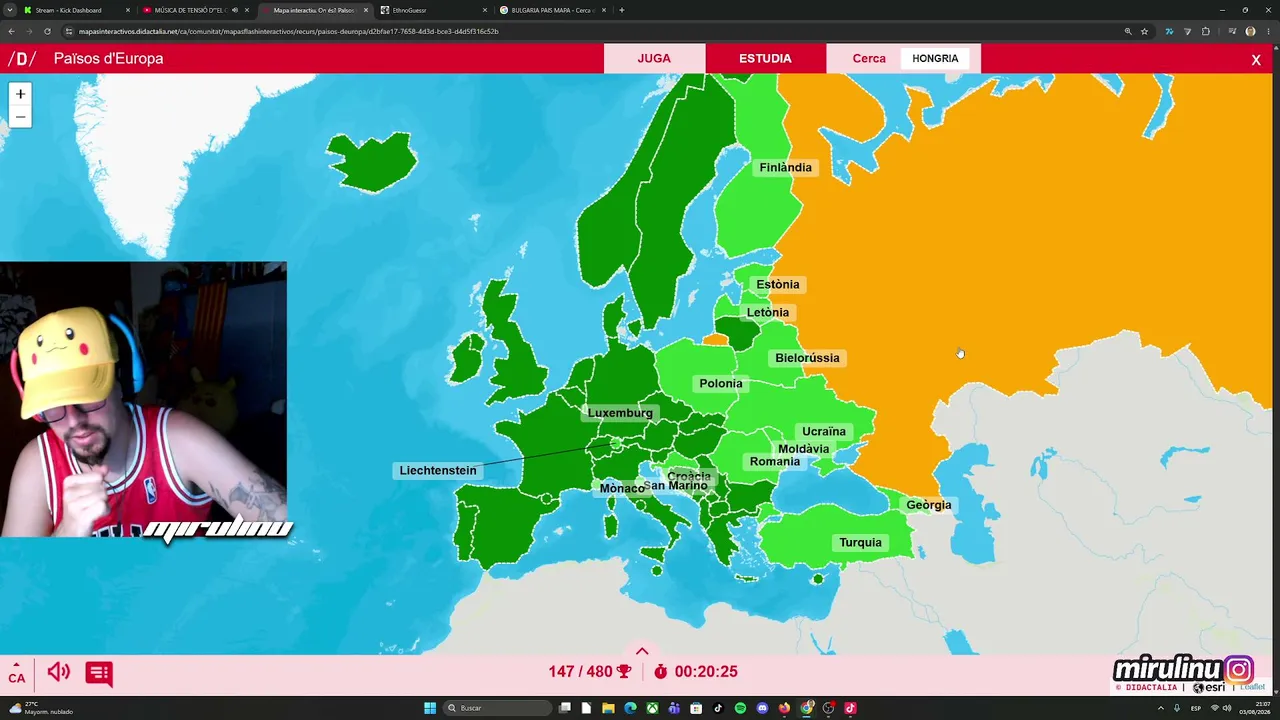Close the map game with the X
The height and width of the screenshot is (720, 1280).
(1256, 60)
